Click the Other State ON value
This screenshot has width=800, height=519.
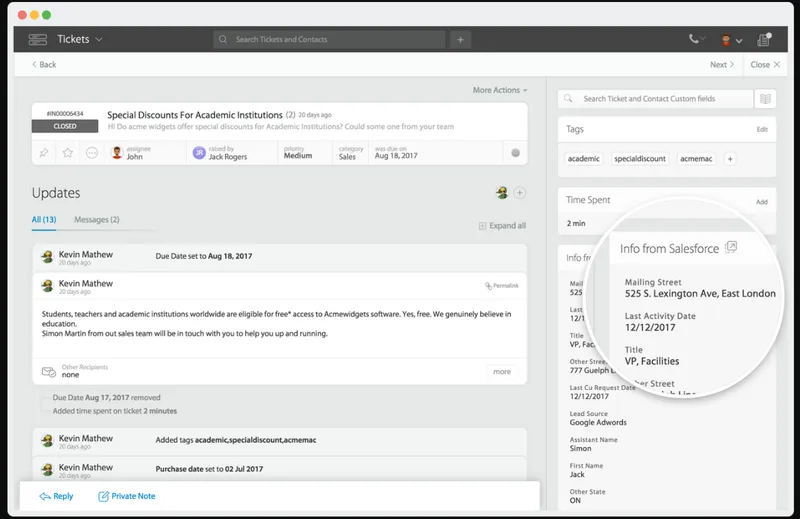click(575, 501)
